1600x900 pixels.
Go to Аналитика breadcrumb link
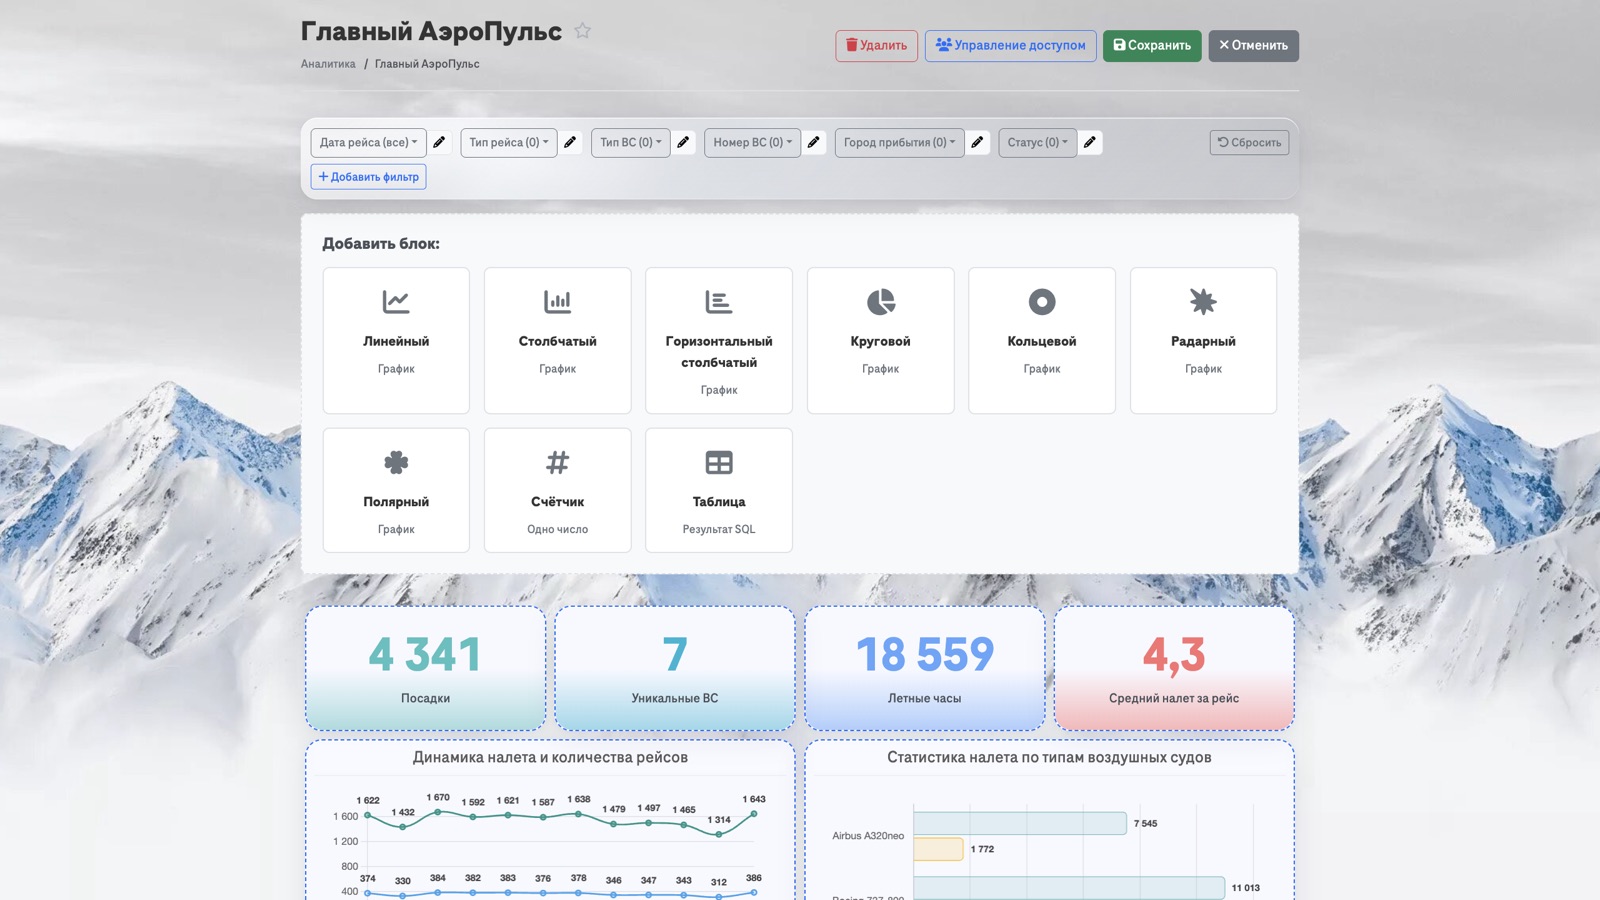pyautogui.click(x=328, y=64)
